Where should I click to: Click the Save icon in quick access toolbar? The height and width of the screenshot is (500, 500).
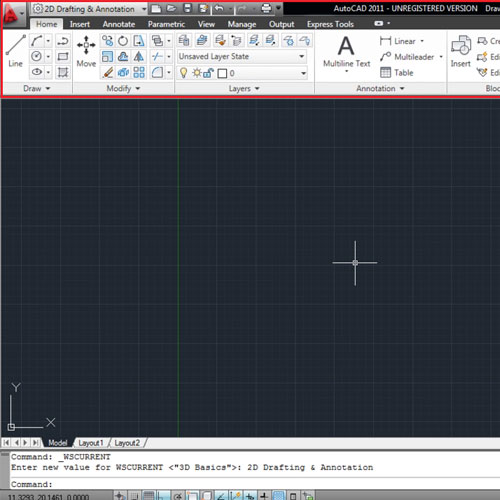pyautogui.click(x=187, y=8)
